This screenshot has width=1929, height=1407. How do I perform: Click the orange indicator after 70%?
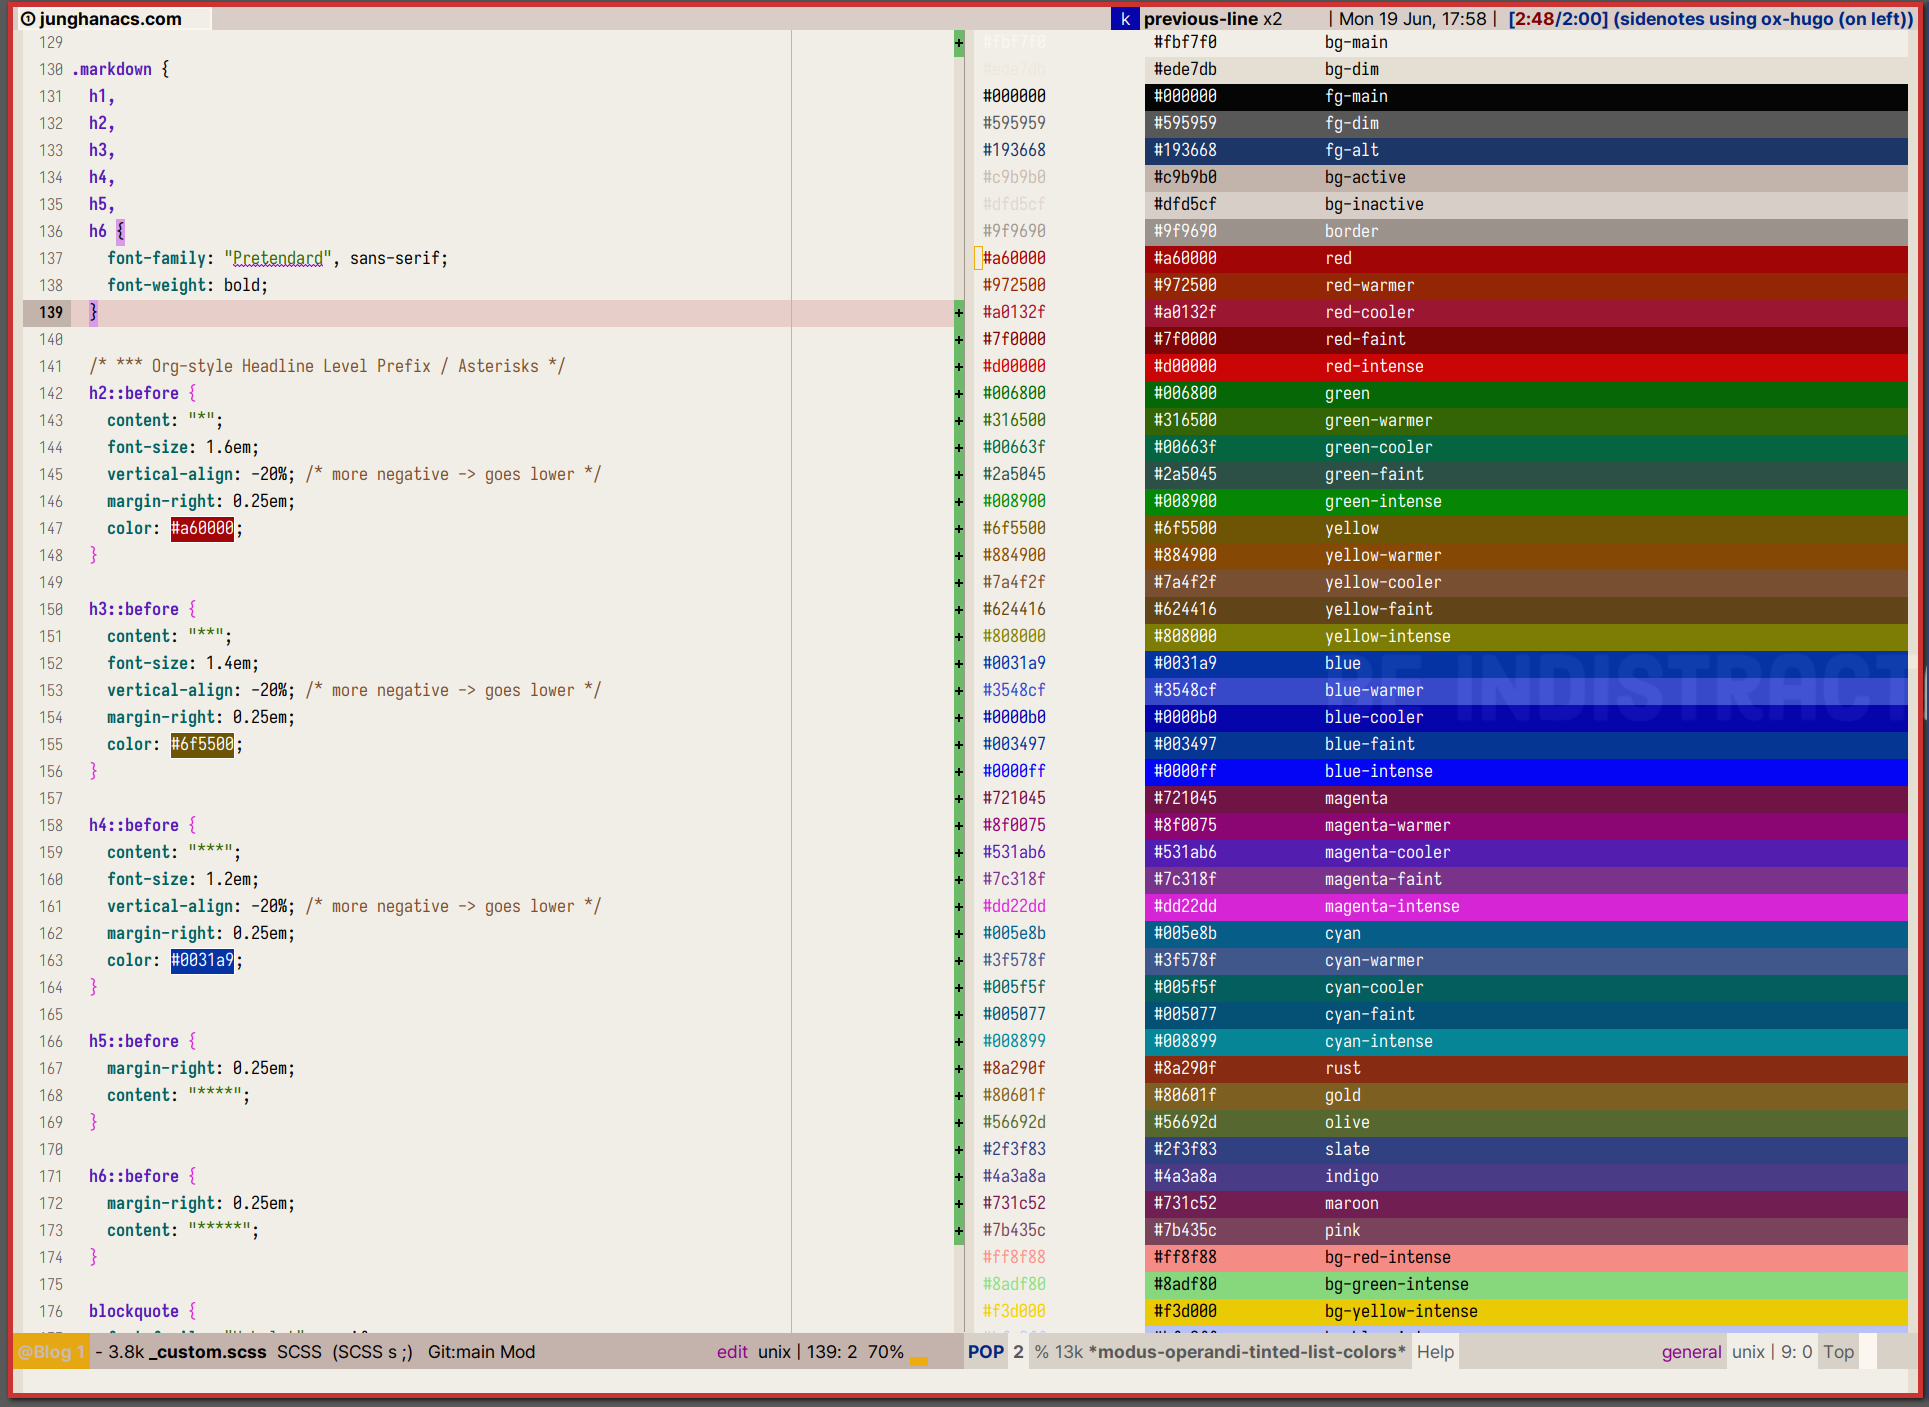(919, 1360)
